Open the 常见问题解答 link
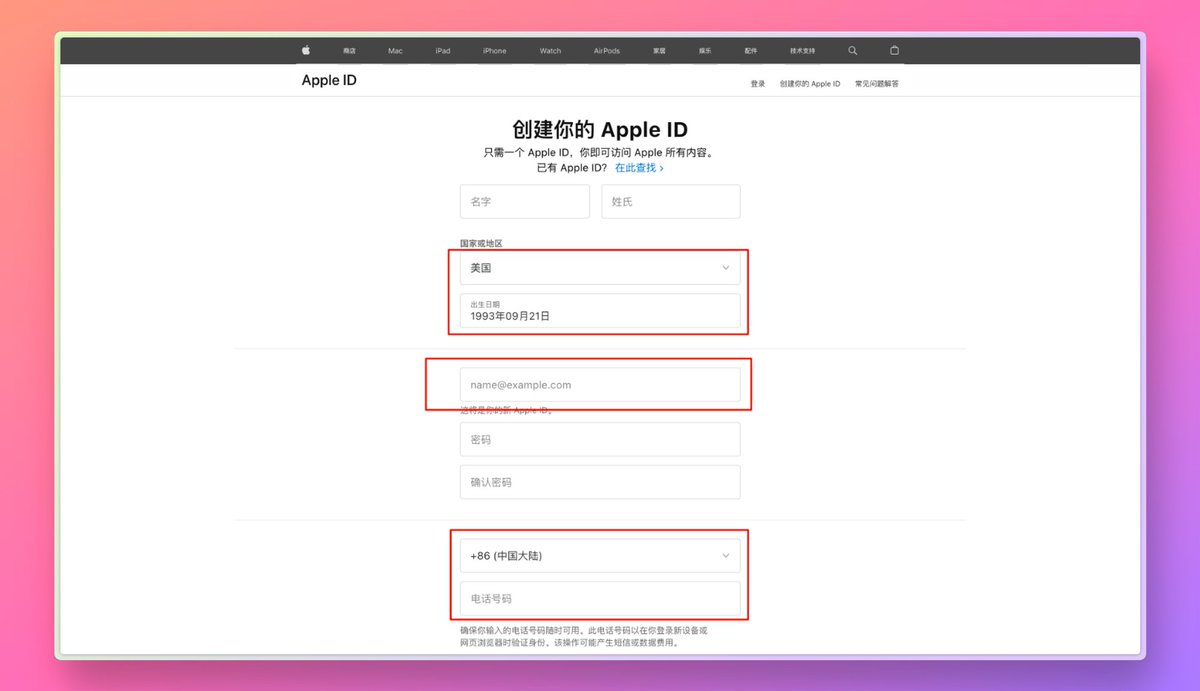 [877, 84]
